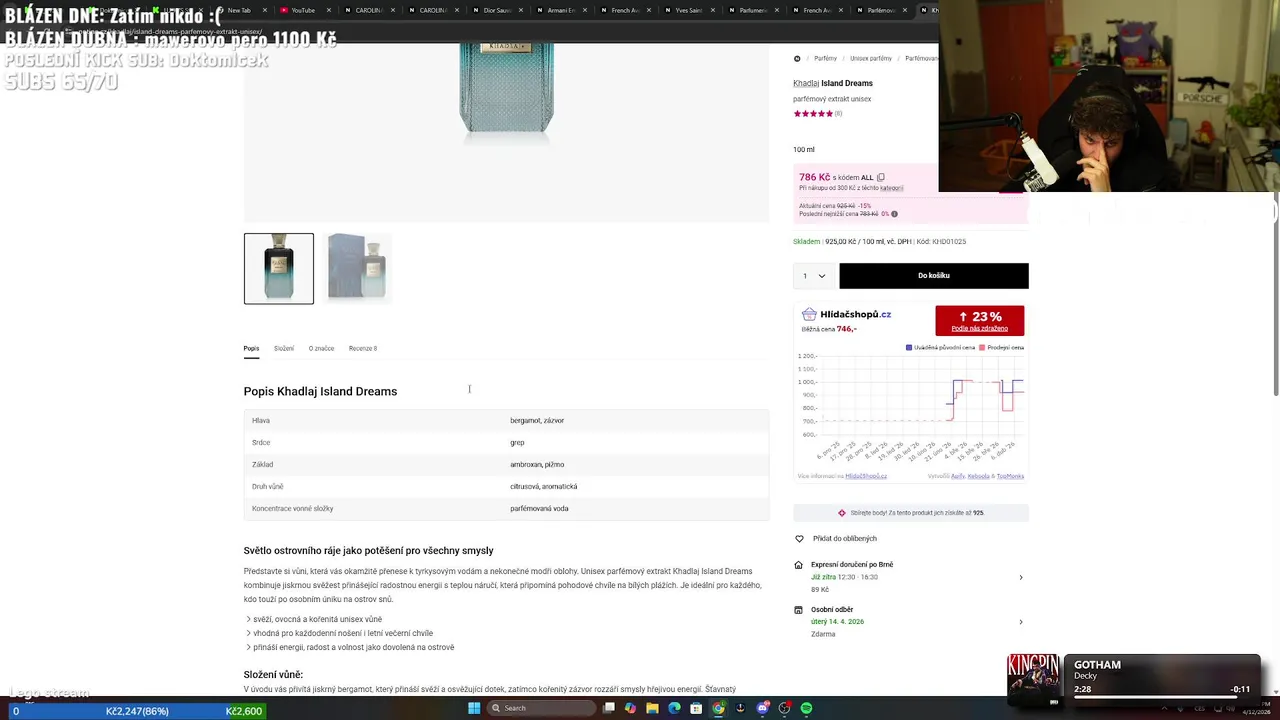Click the 'parfémovaná voda' cell
The height and width of the screenshot is (720, 1280).
[x=539, y=509]
